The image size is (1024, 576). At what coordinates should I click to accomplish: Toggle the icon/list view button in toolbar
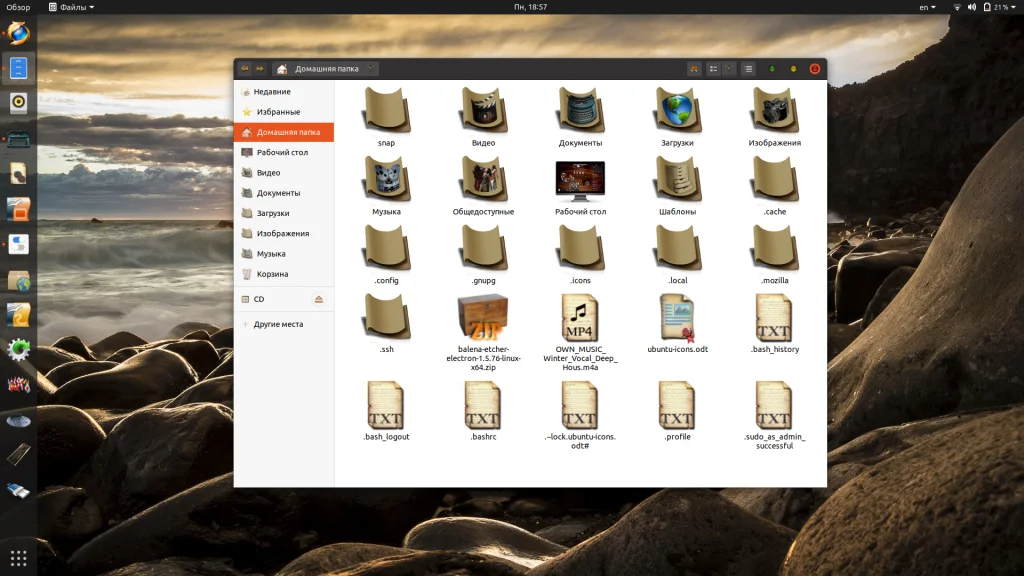[x=713, y=69]
